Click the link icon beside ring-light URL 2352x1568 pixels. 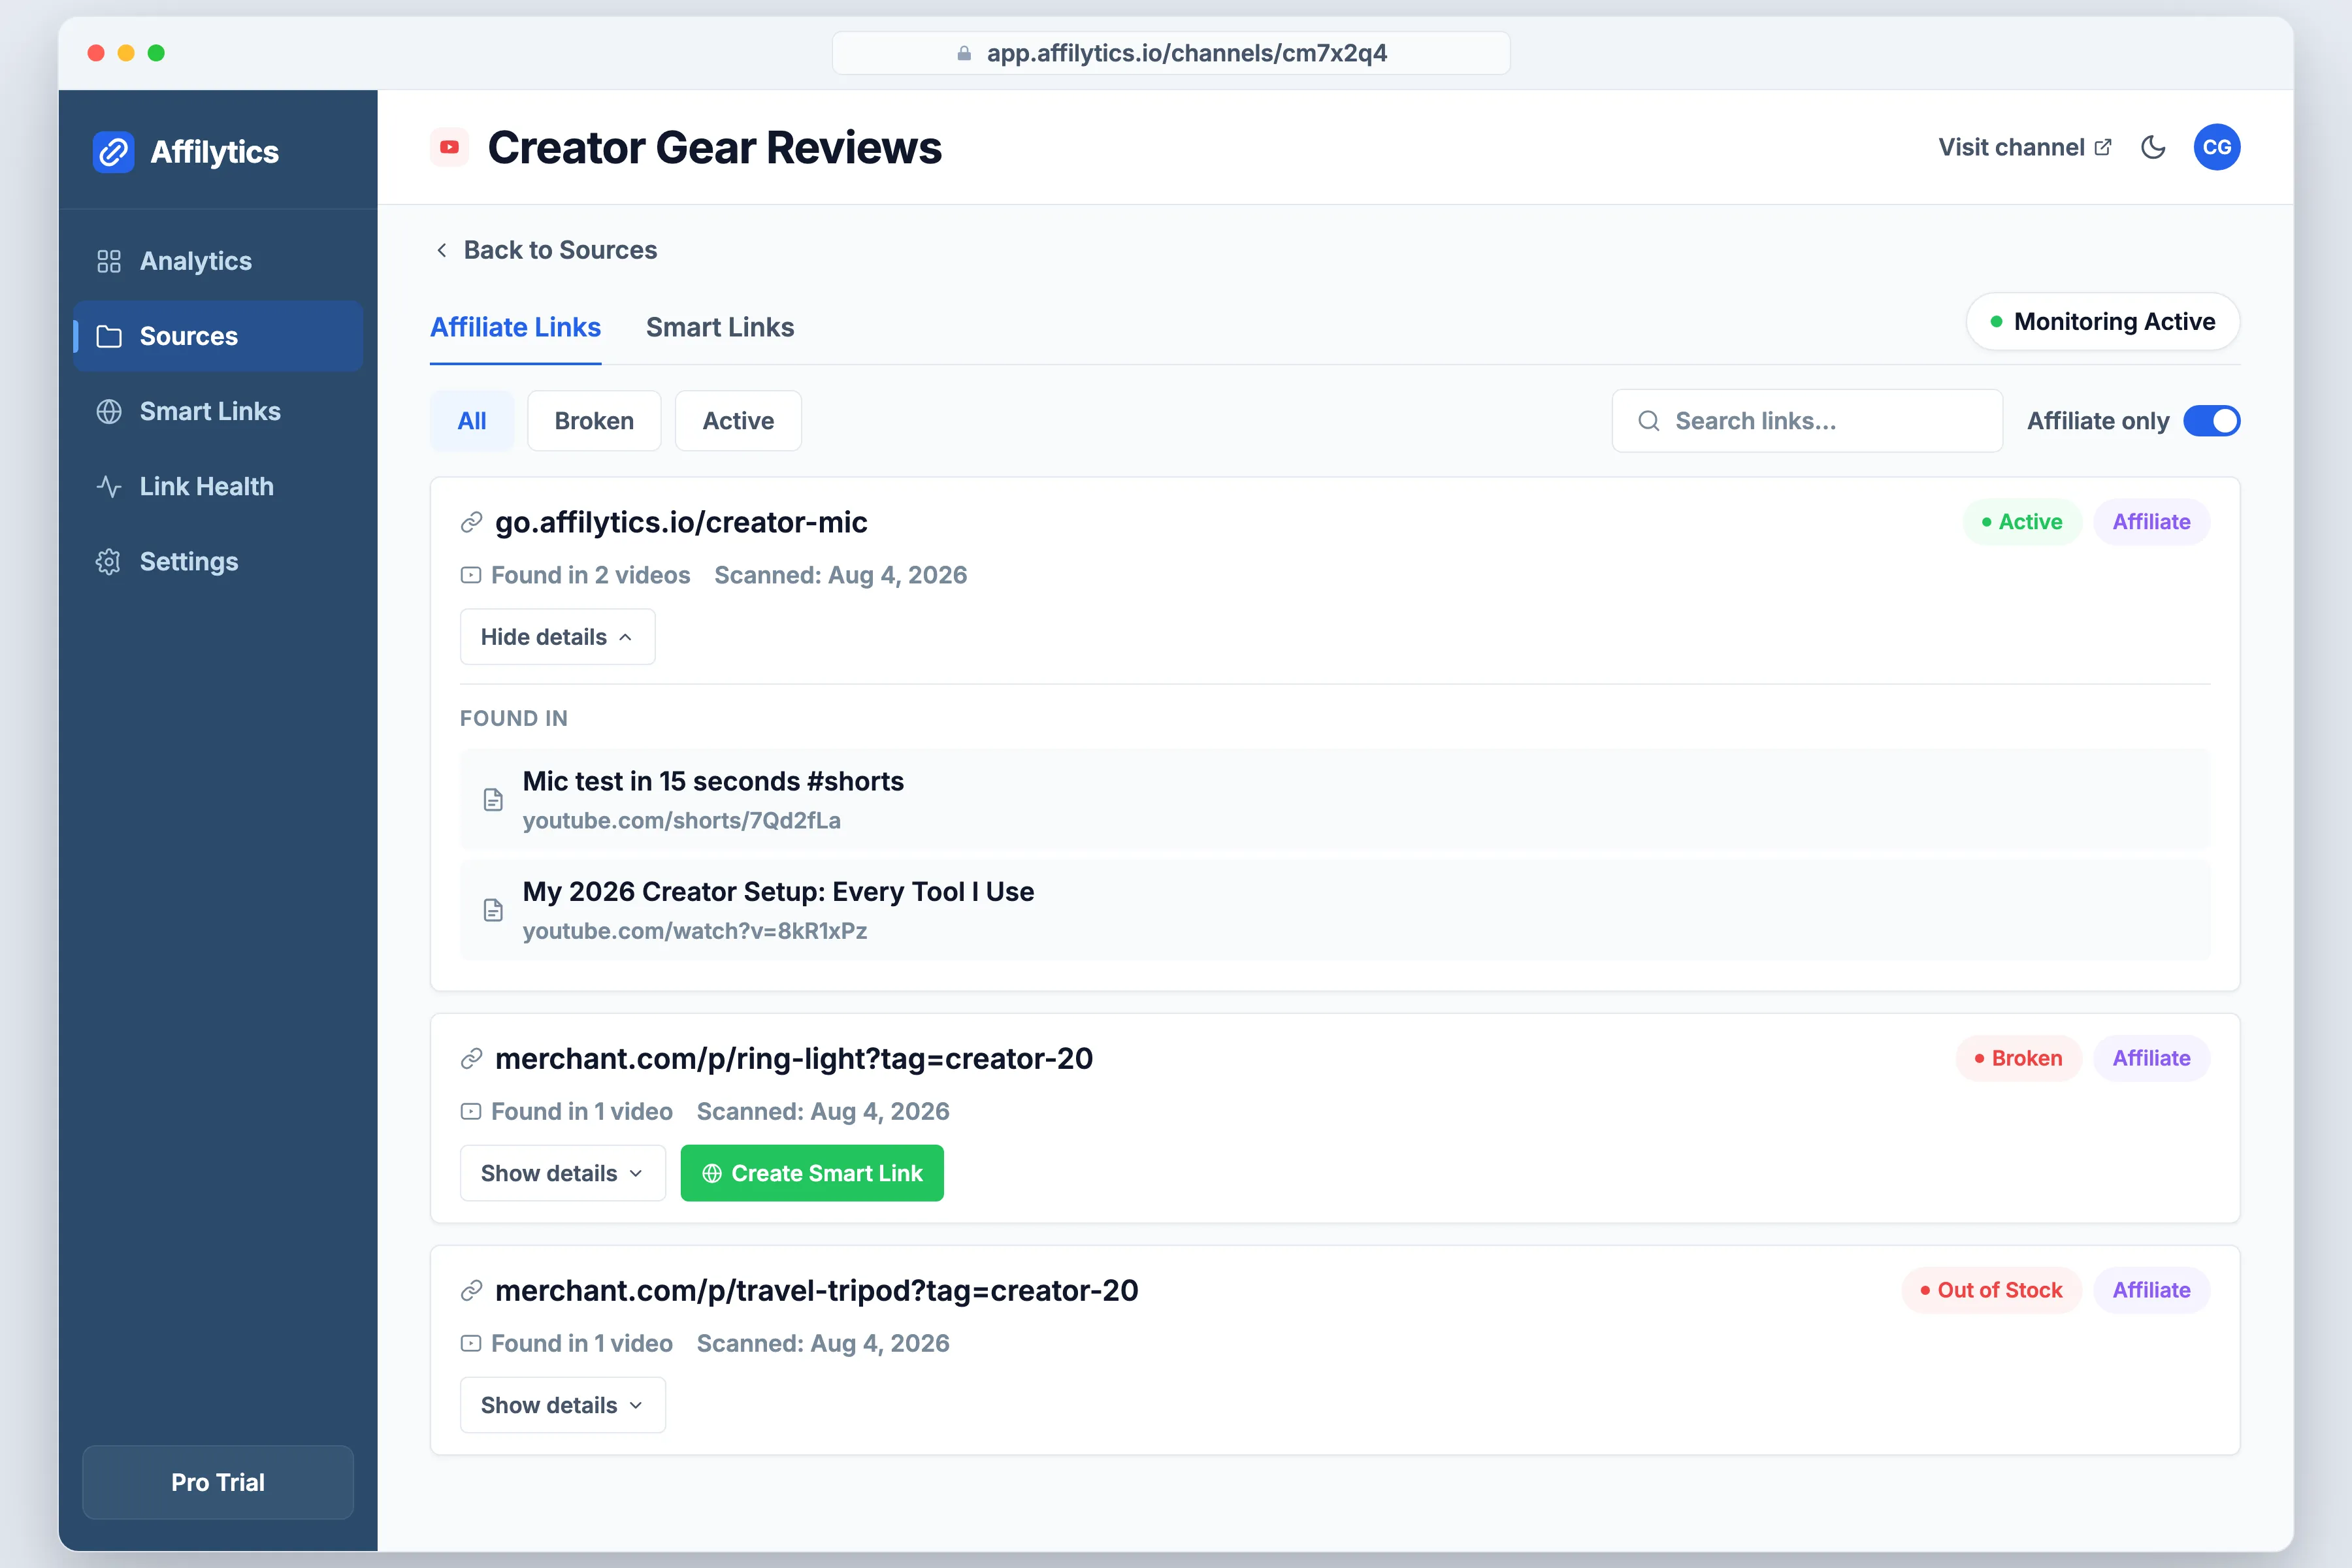pos(472,1058)
